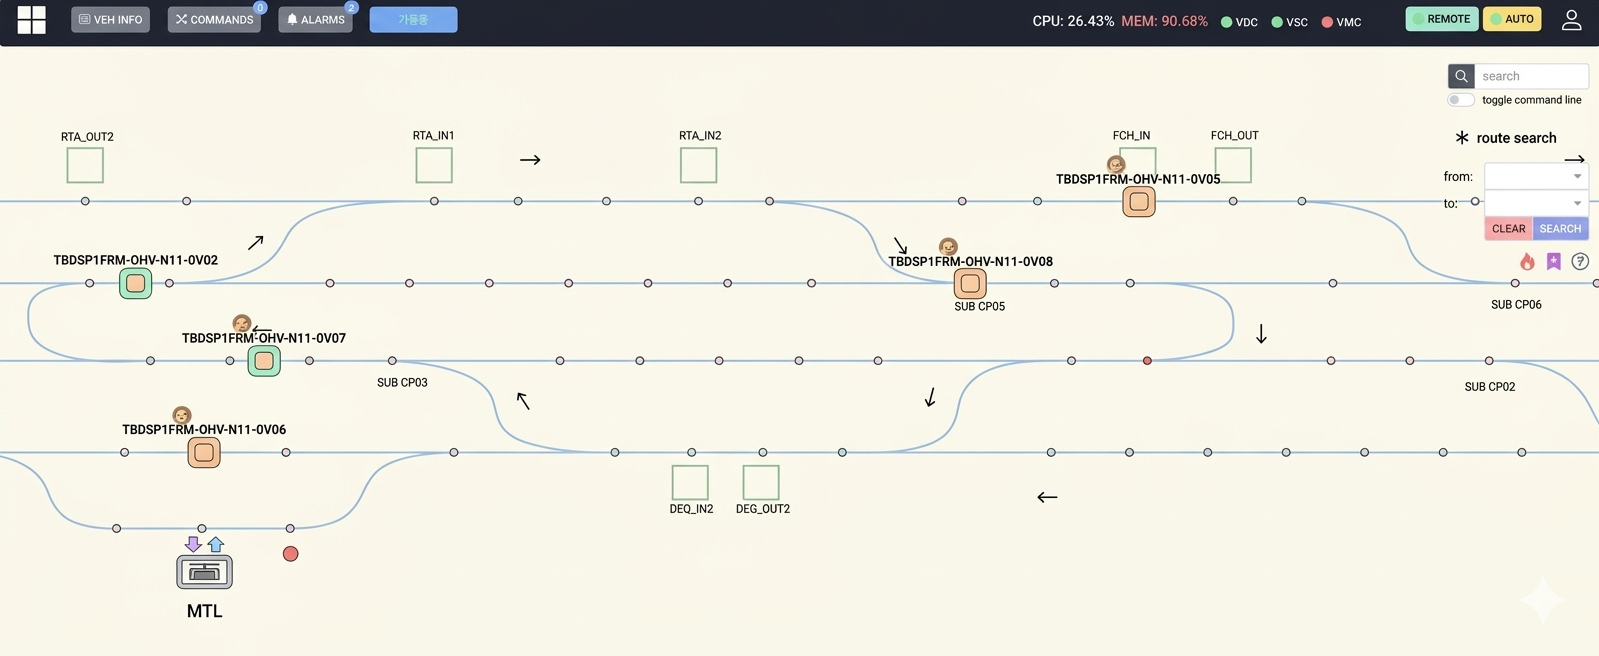Open the user profile icon
1599x656 pixels.
coord(1571,20)
